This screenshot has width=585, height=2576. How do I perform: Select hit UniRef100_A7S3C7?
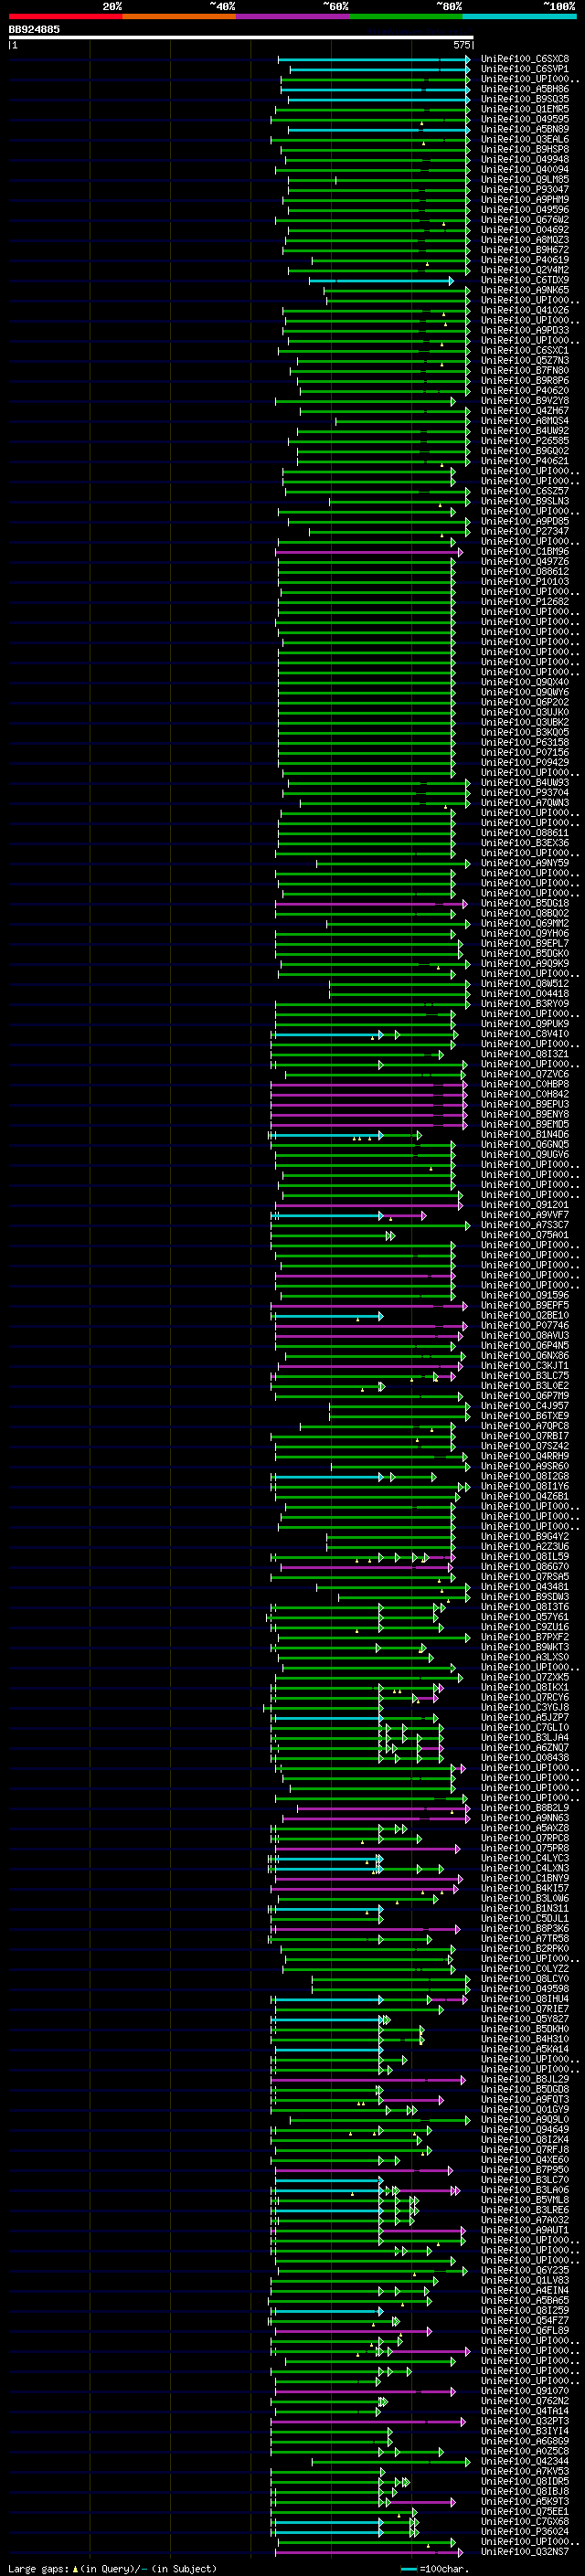[x=525, y=1225]
